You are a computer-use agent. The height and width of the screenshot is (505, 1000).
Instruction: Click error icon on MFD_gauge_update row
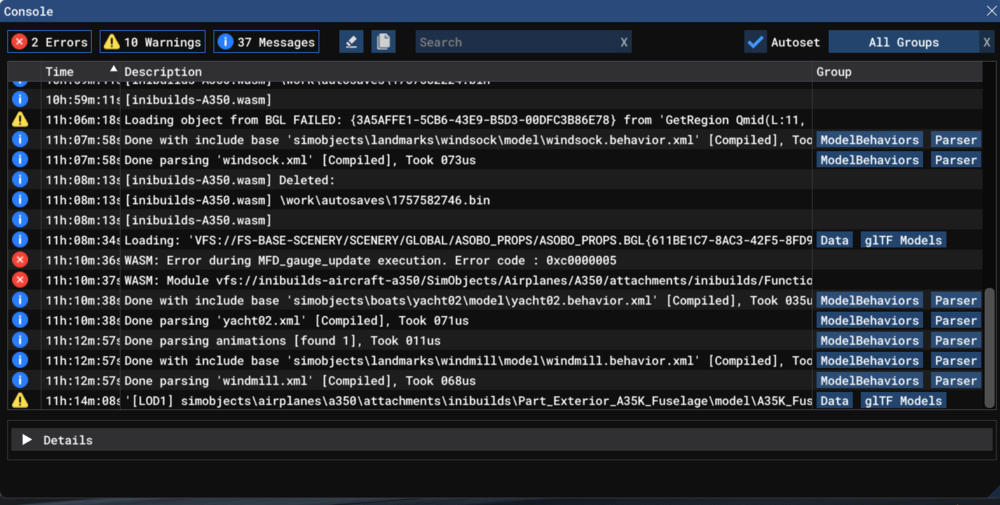tap(20, 260)
